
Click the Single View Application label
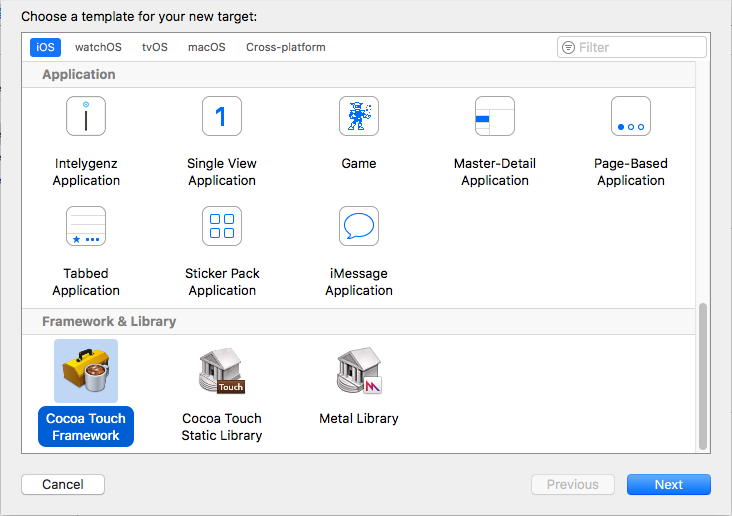click(x=222, y=172)
